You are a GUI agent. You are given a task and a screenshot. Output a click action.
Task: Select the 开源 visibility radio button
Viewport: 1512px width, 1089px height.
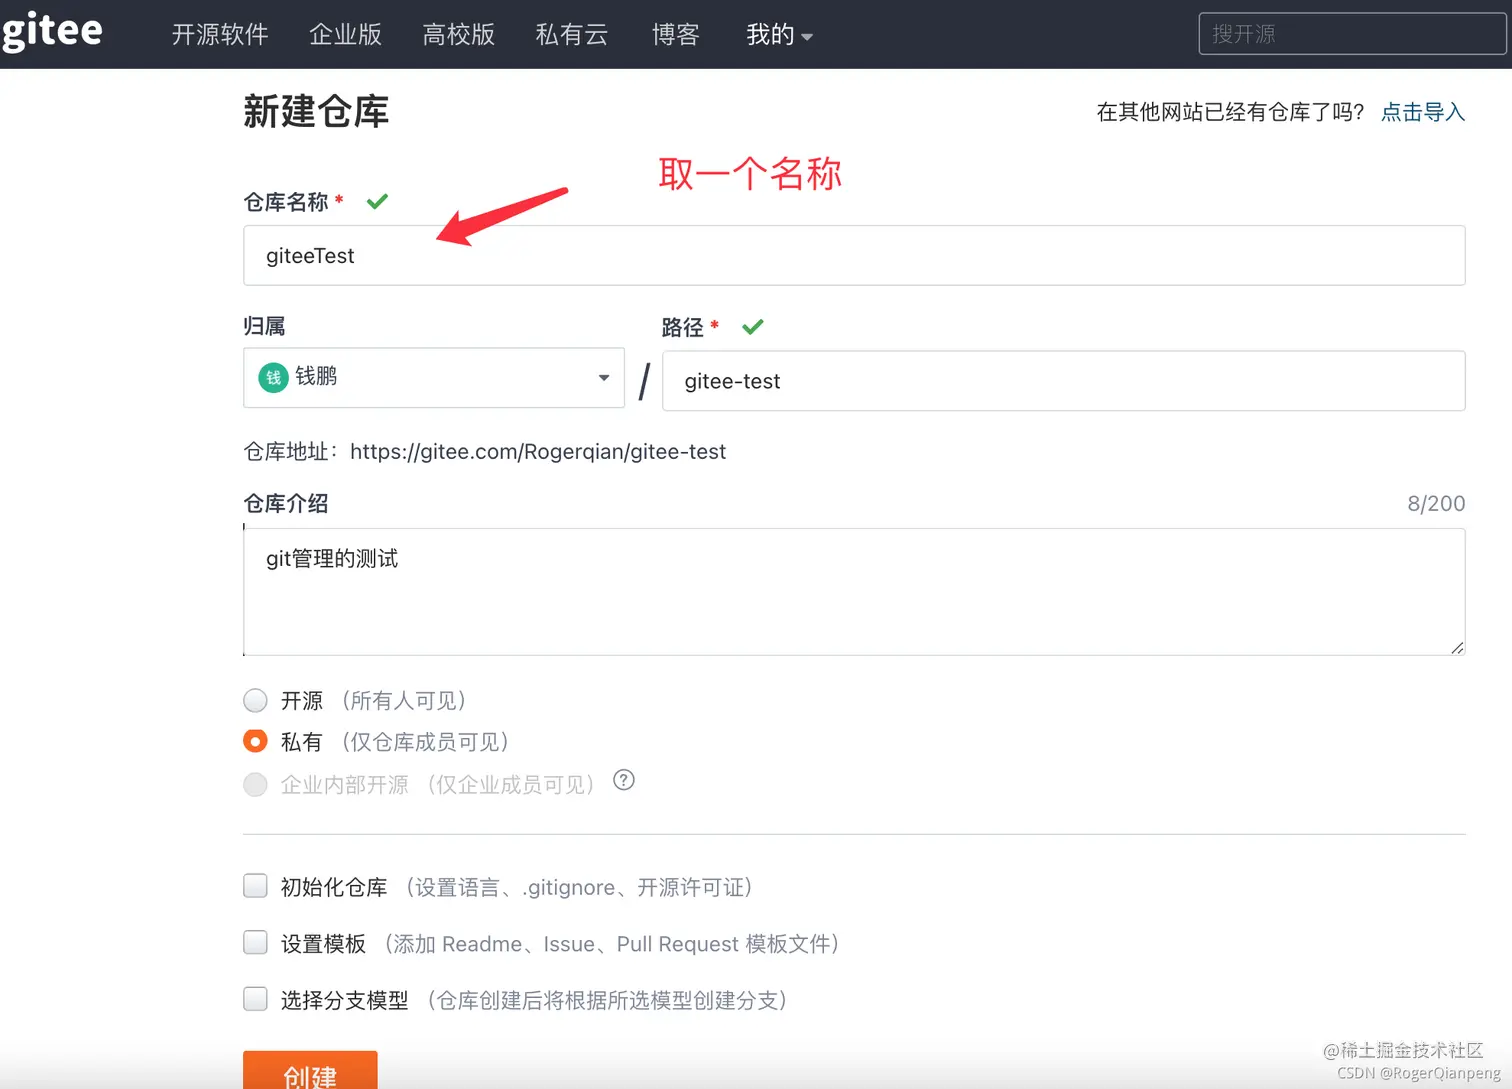pyautogui.click(x=255, y=700)
